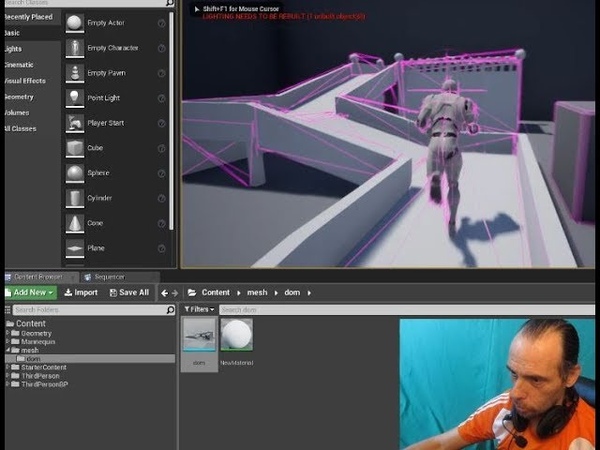Select the Visual Effects category
The image size is (600, 450).
click(x=24, y=80)
